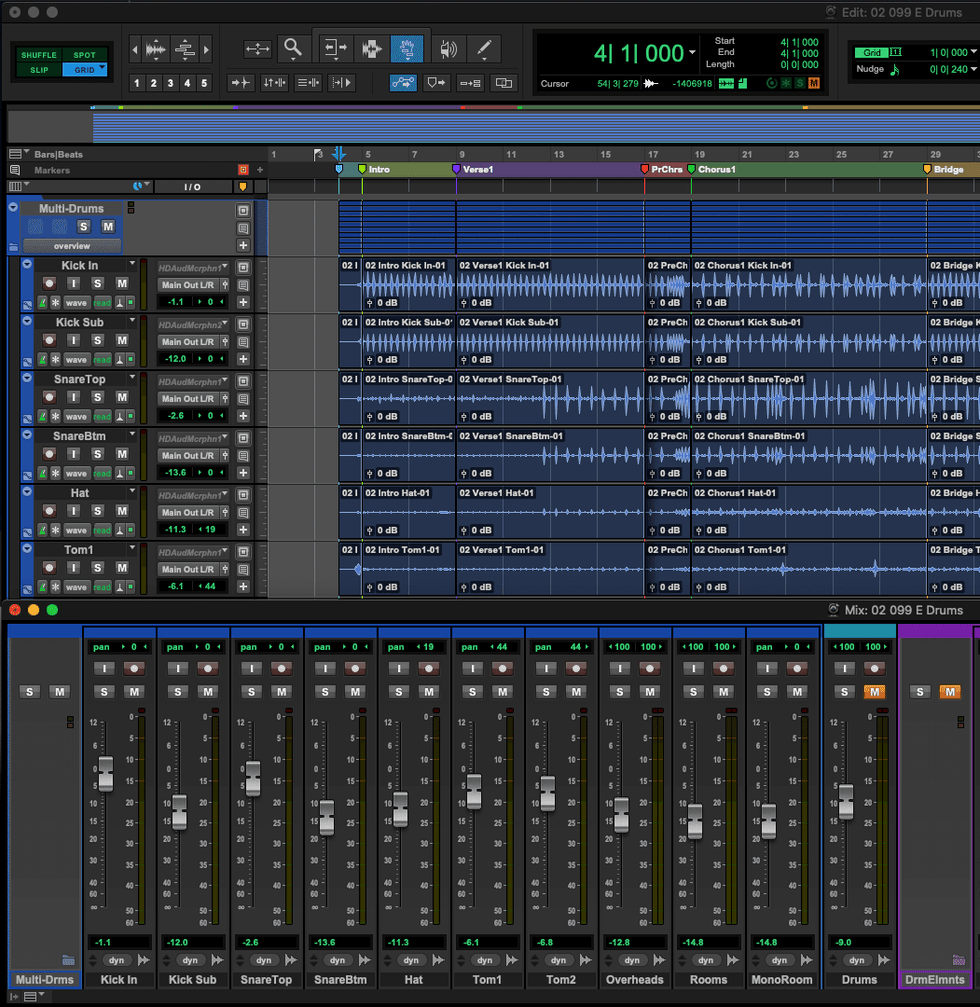The image size is (980, 1007).
Task: Click the Overheads channel volume fader
Action: coord(621,813)
